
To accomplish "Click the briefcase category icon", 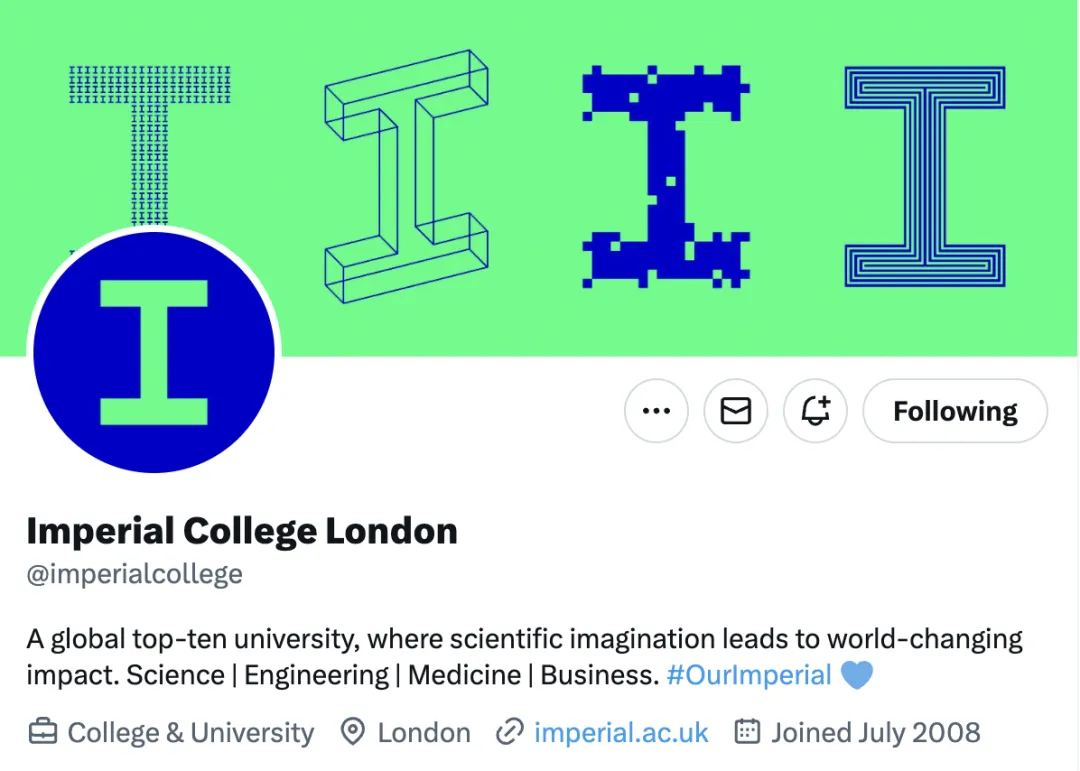I will coord(42,732).
